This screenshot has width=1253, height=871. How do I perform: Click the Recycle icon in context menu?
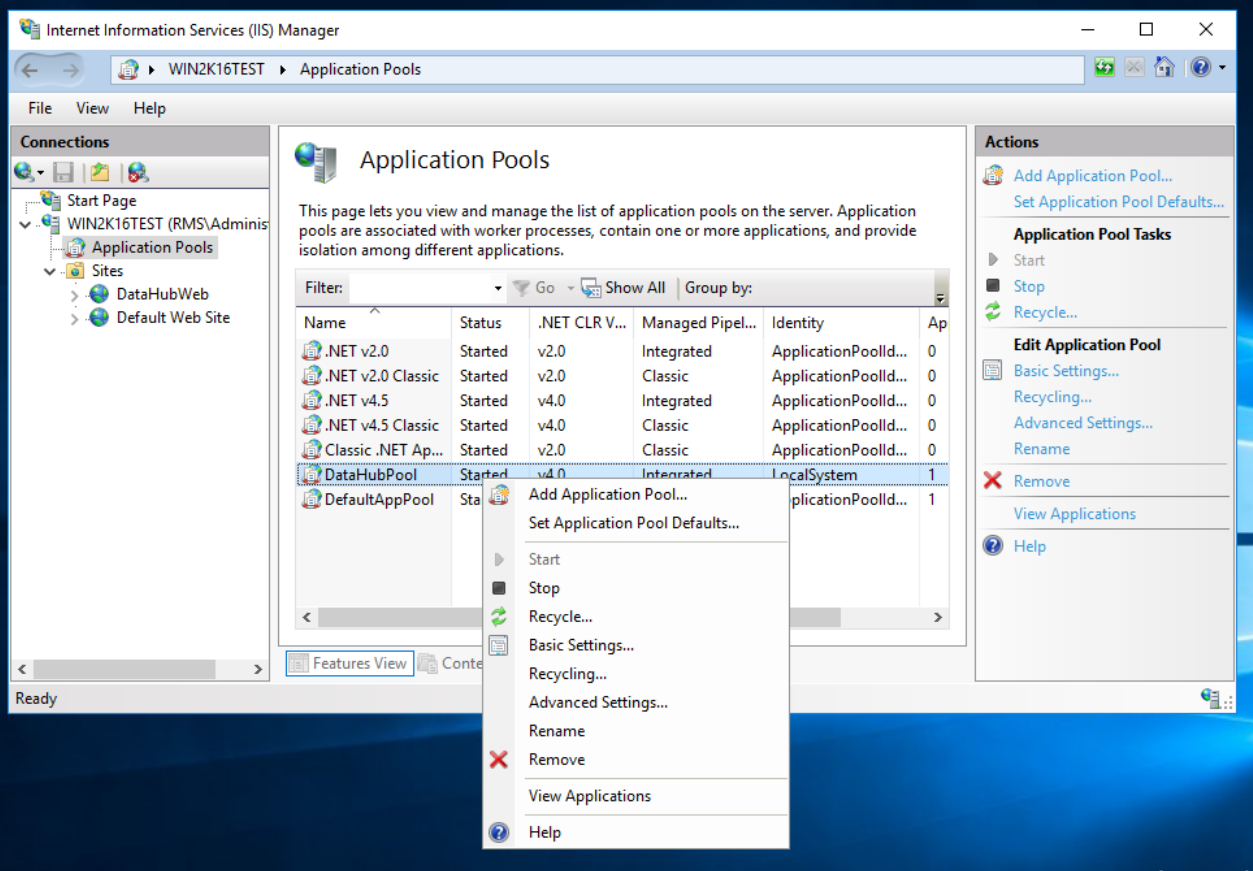[x=499, y=617]
